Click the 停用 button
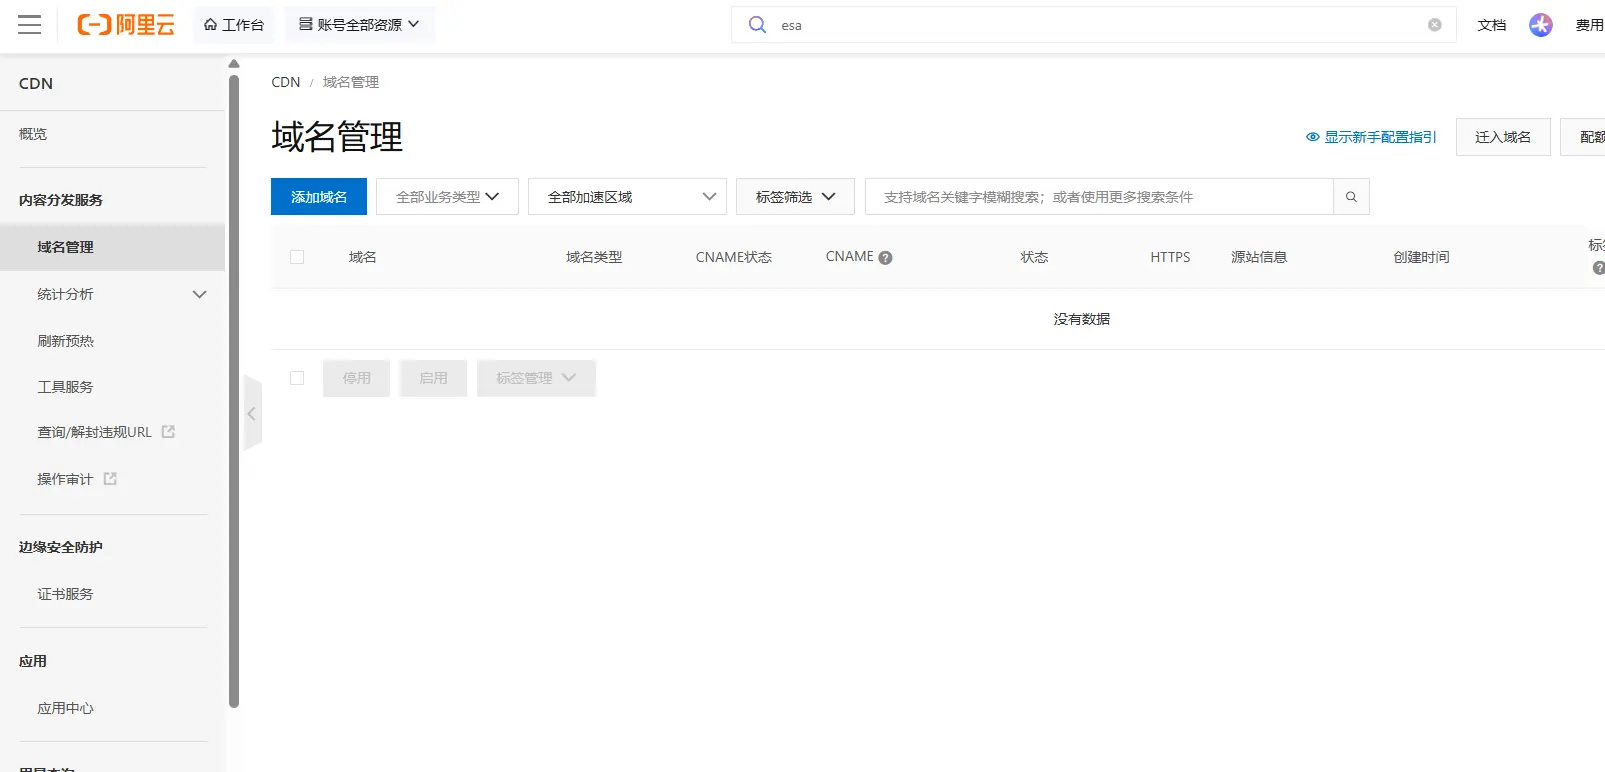Viewport: 1605px width, 772px height. pyautogui.click(x=356, y=378)
